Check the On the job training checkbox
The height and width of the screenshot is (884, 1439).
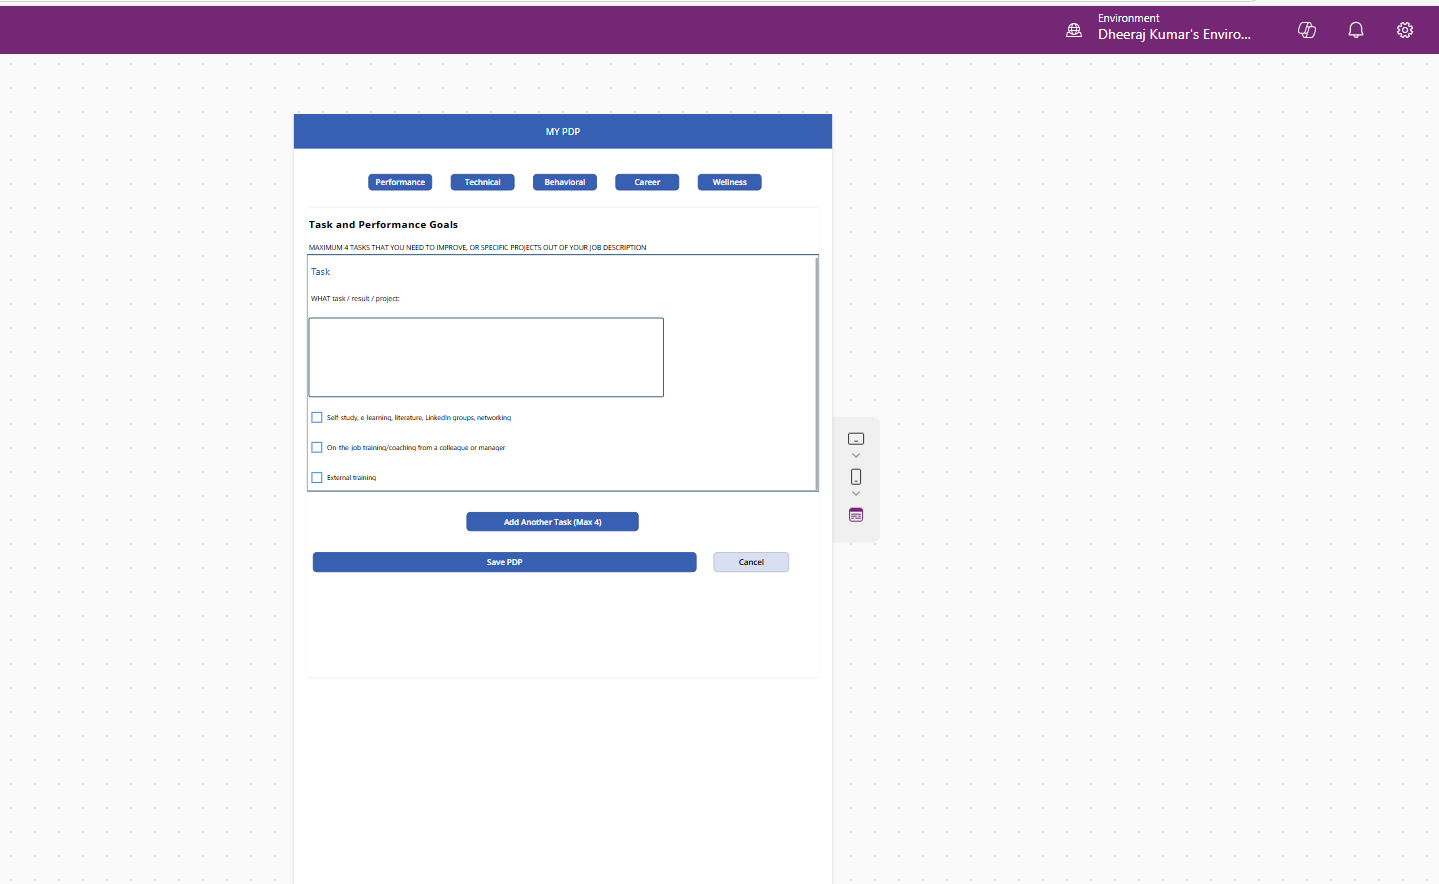tap(317, 448)
